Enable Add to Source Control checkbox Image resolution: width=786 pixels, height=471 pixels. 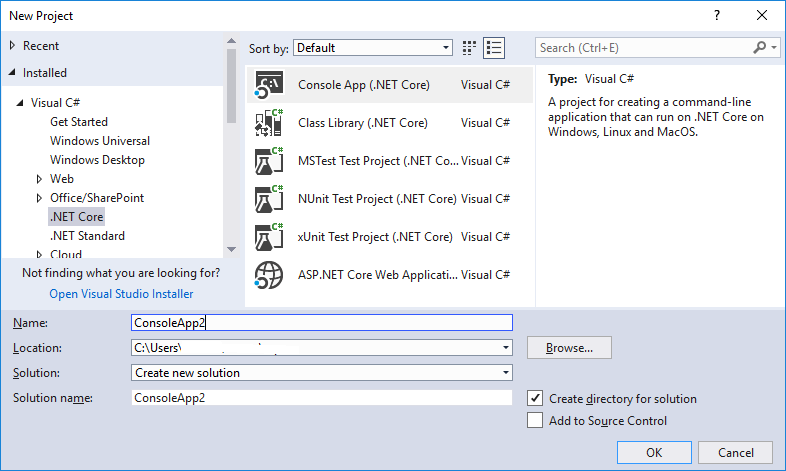[x=535, y=420]
